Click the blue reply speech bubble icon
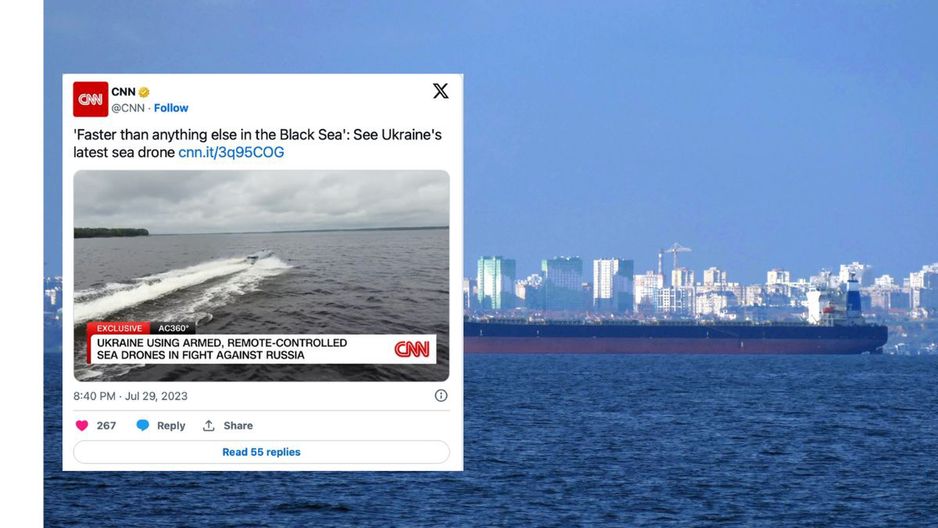Viewport: 938px width, 528px height. coord(142,426)
